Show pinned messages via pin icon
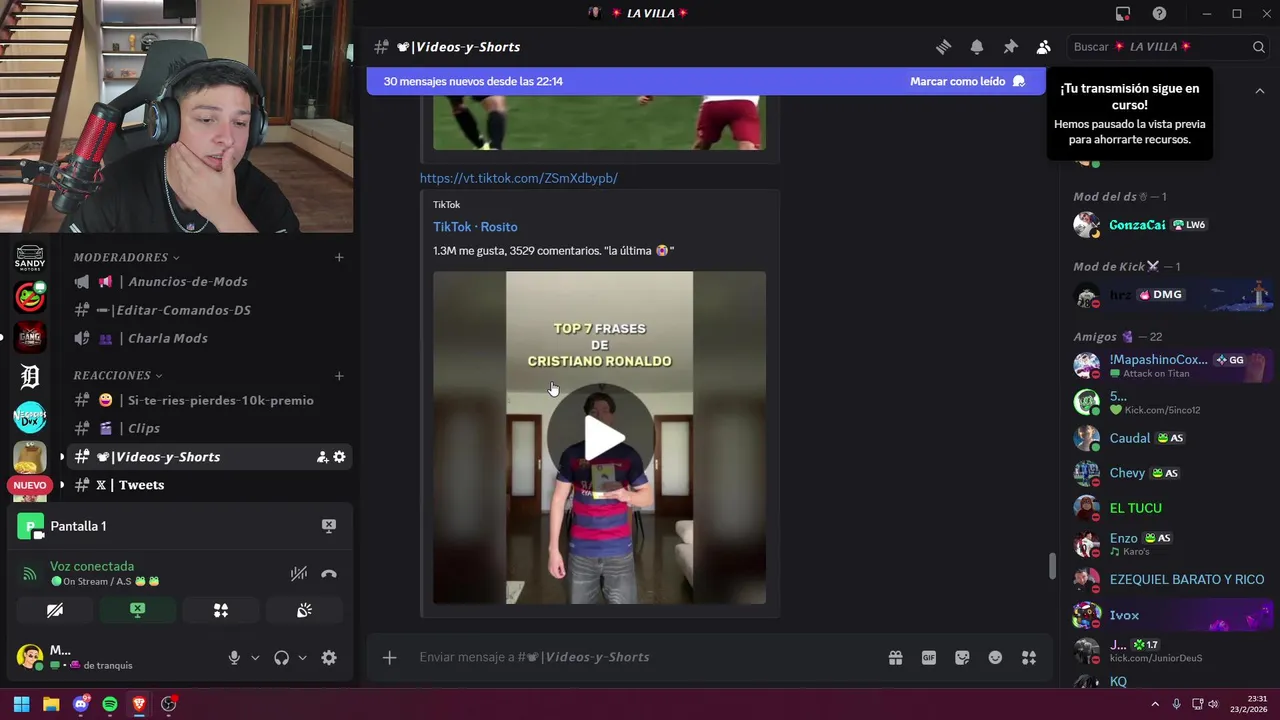The height and width of the screenshot is (720, 1280). [x=1010, y=47]
